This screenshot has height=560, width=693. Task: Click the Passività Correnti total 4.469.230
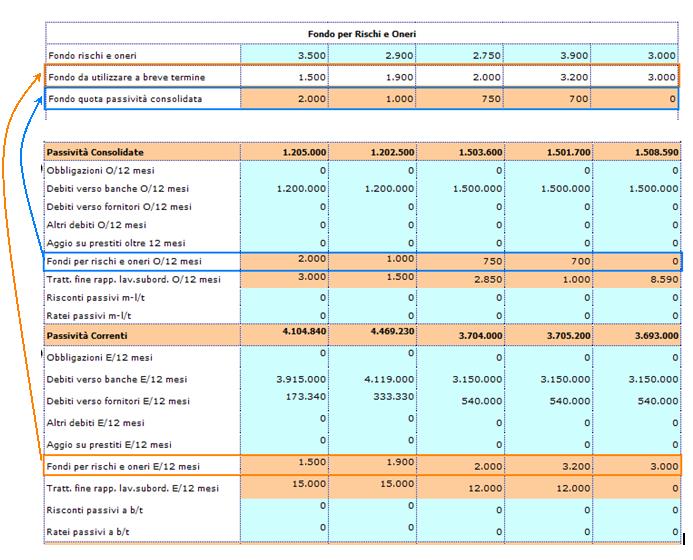pyautogui.click(x=392, y=331)
